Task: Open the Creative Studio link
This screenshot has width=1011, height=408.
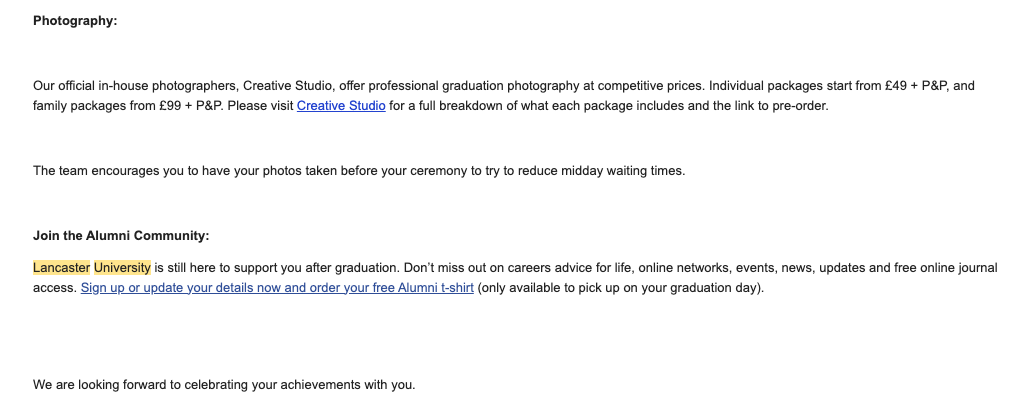Action: pos(341,105)
